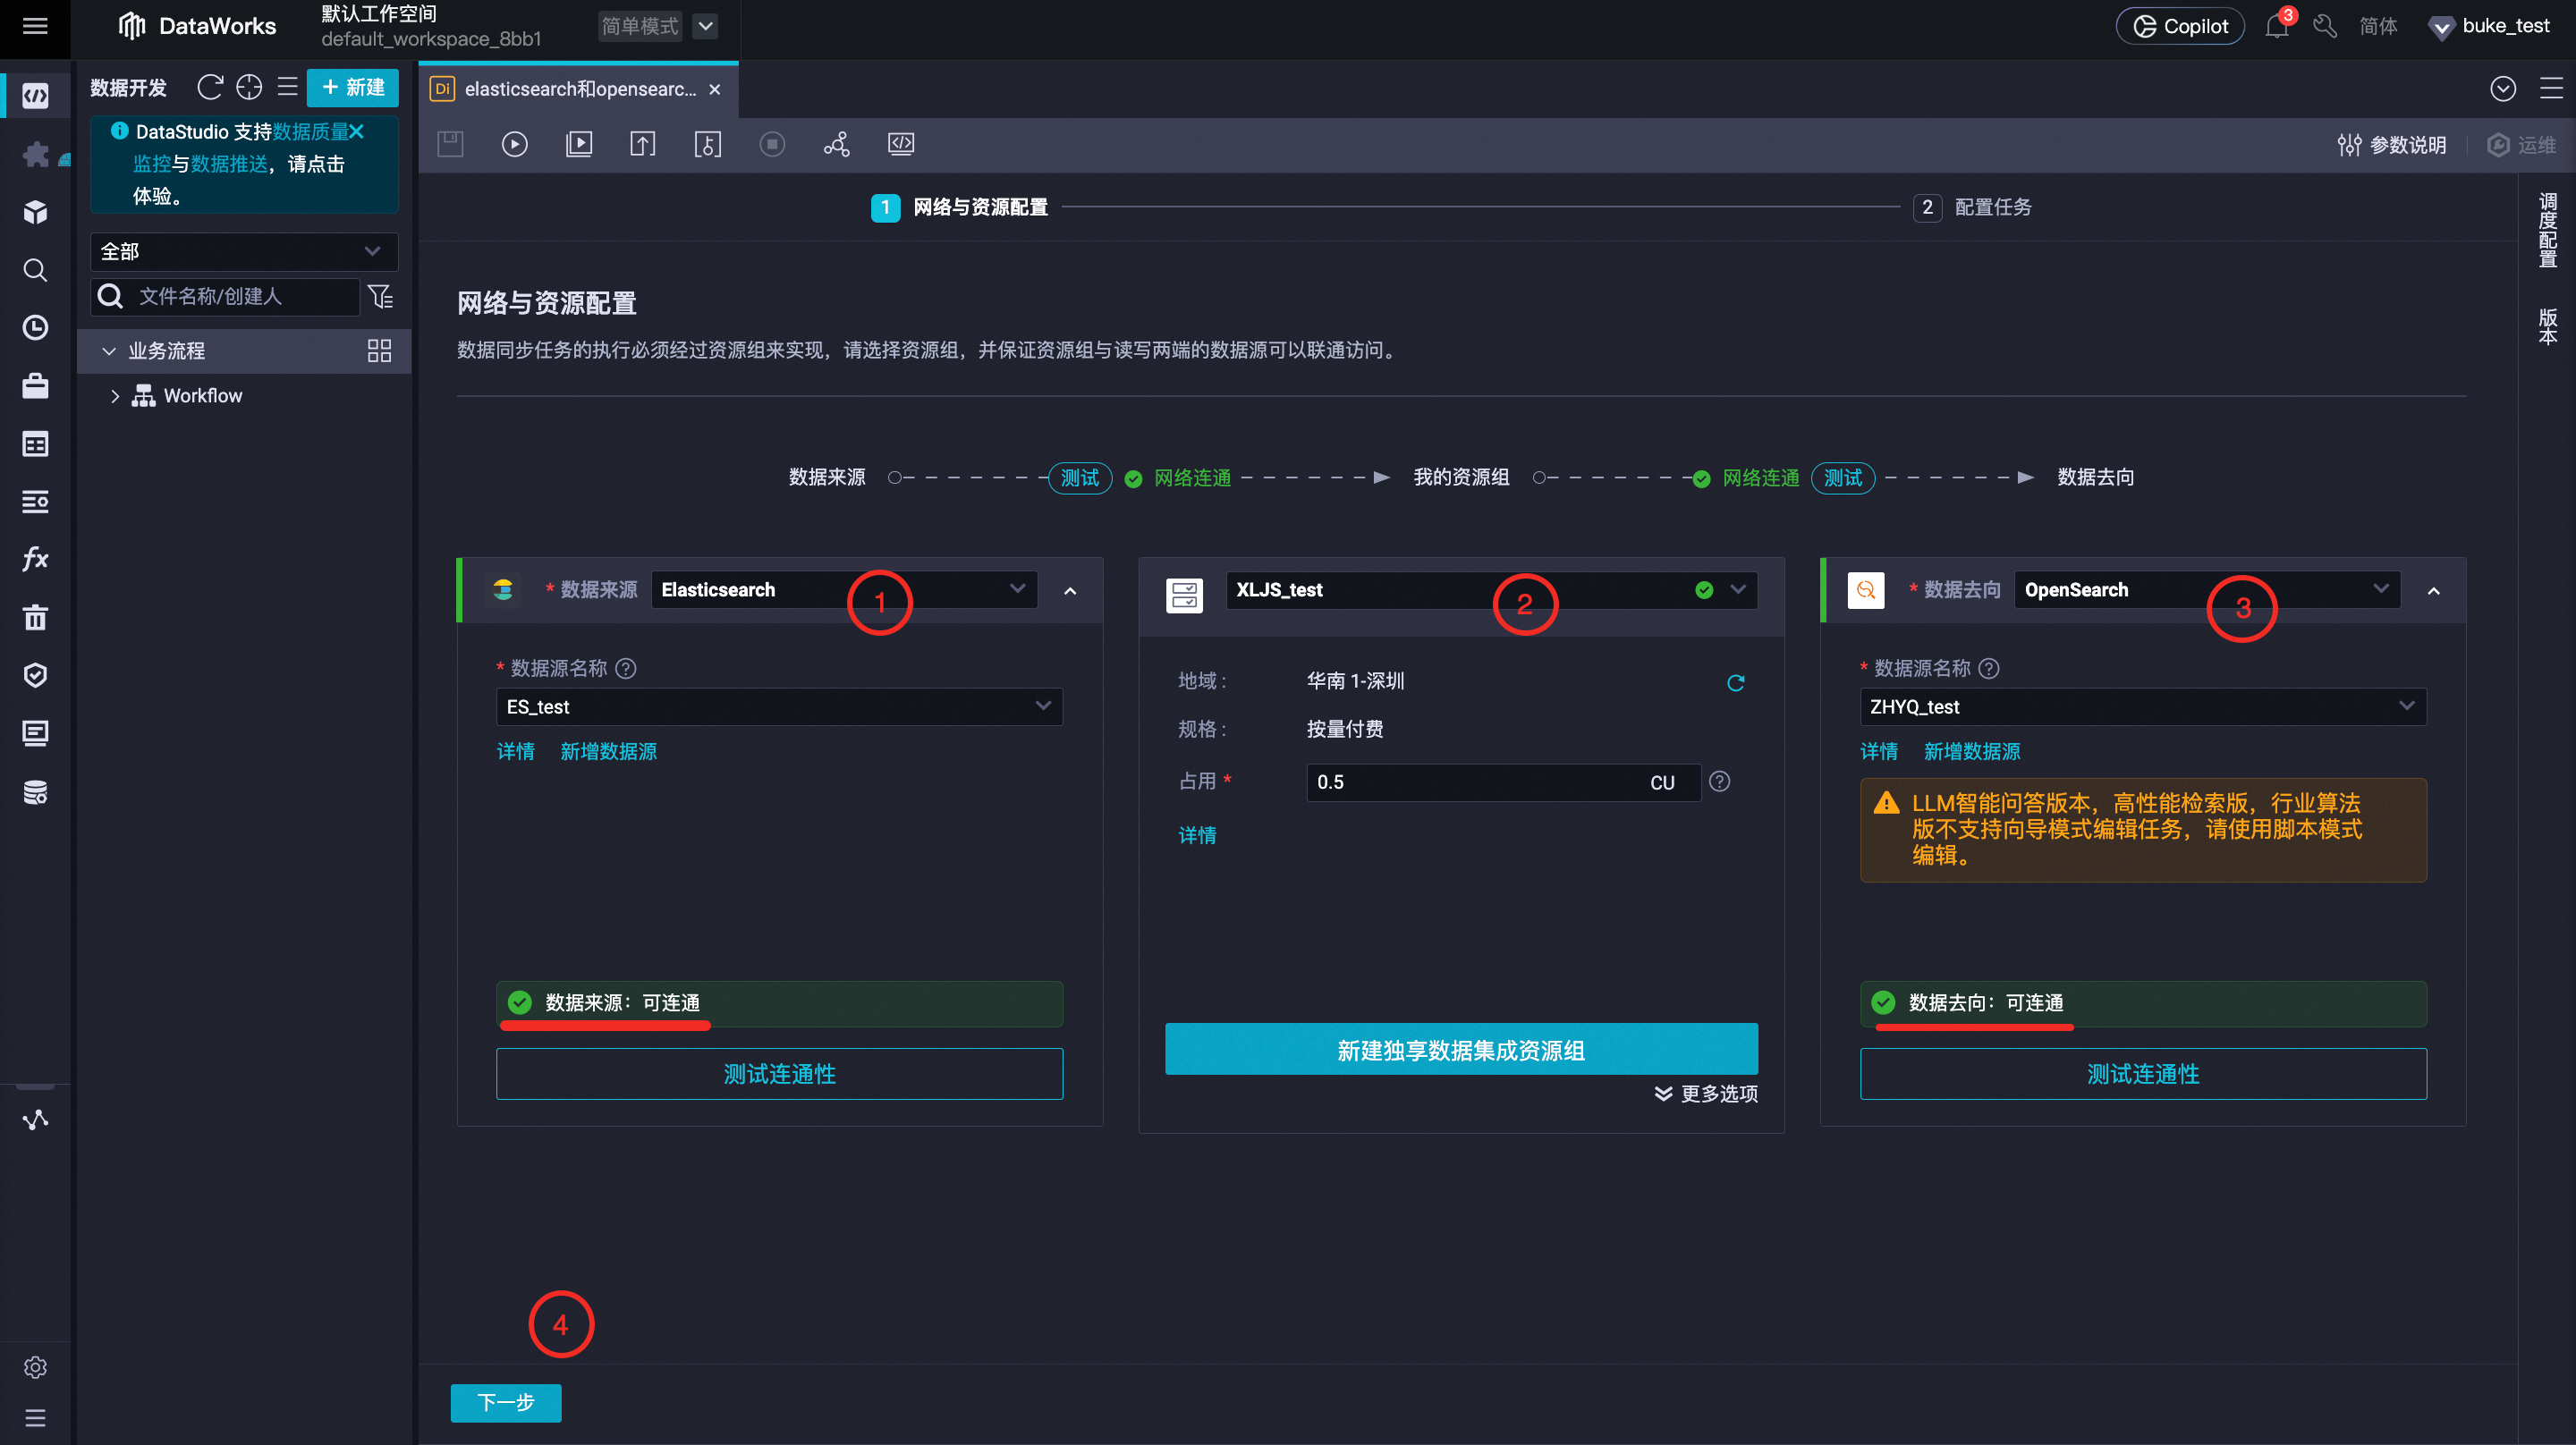
Task: Open the Elasticsearch source type dropdown
Action: click(x=844, y=590)
